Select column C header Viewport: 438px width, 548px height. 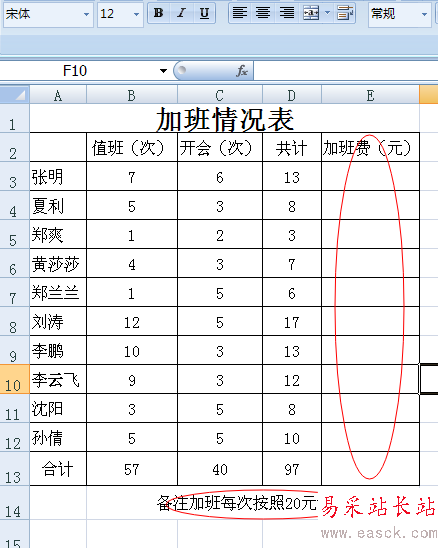(220, 95)
